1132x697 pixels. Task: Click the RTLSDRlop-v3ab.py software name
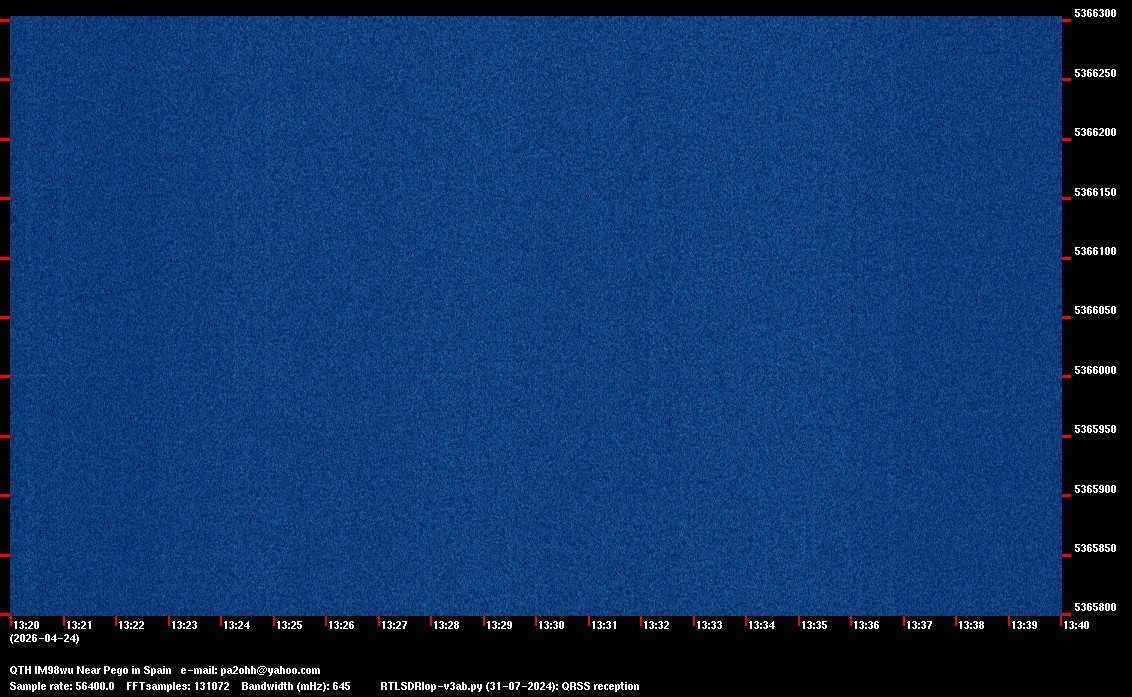coord(432,686)
